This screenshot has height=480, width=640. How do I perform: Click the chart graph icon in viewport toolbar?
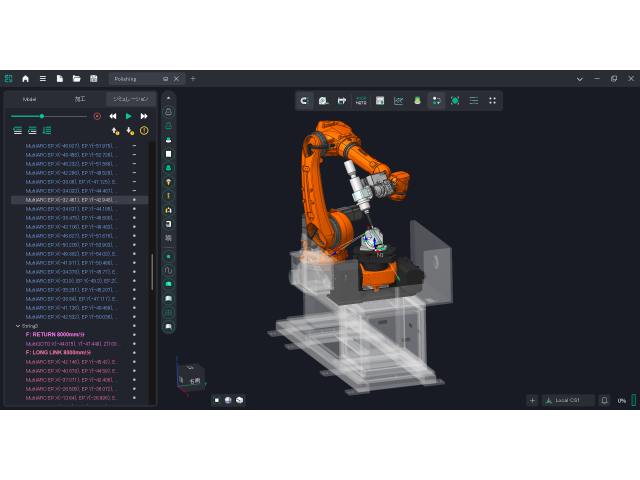point(399,100)
